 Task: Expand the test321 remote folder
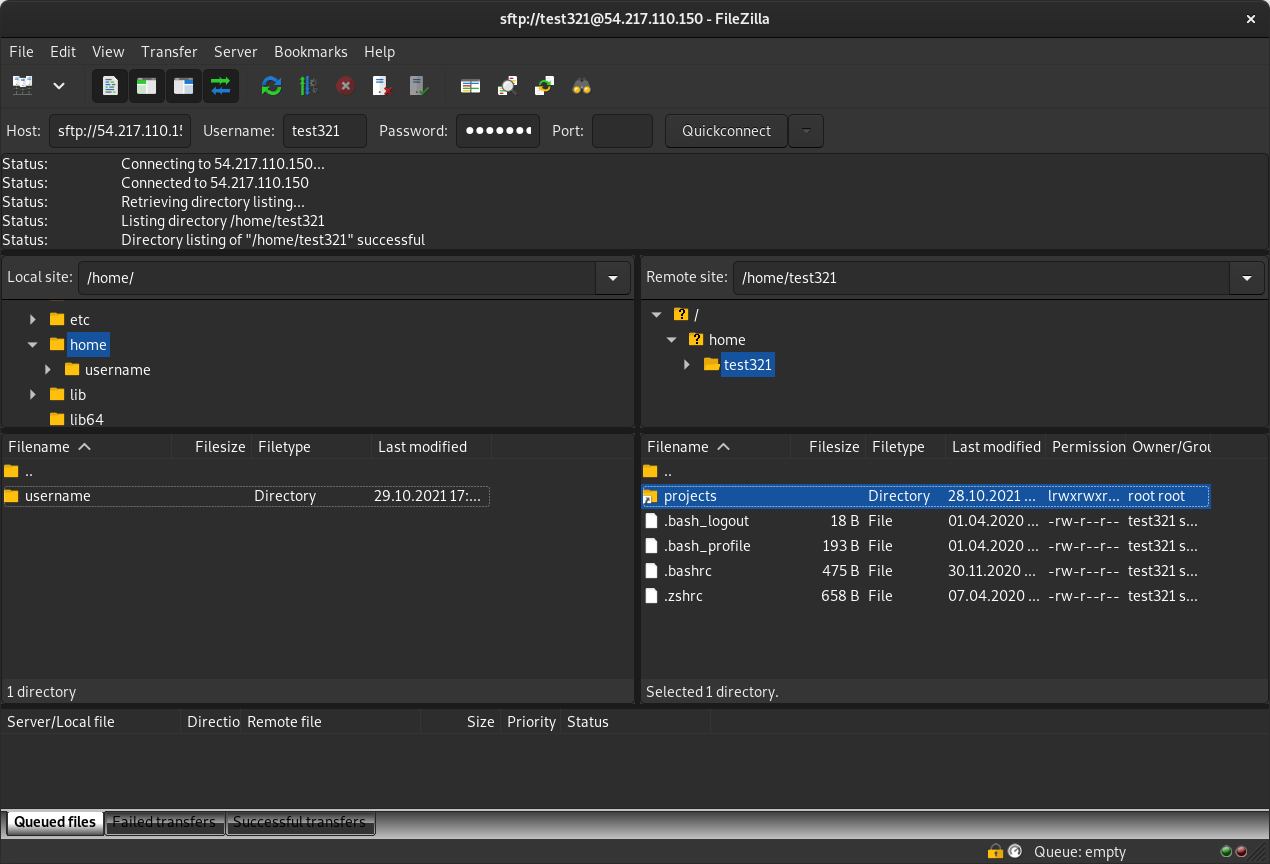[x=687, y=365]
